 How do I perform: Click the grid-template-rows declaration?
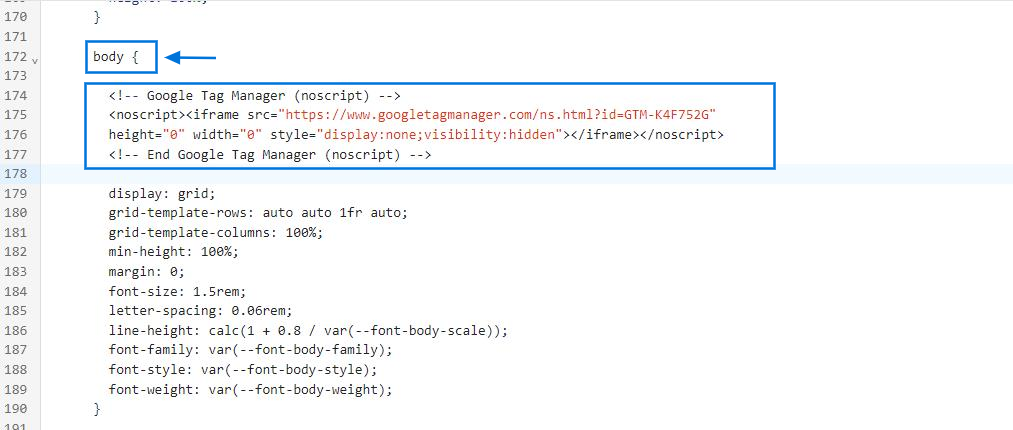(x=258, y=213)
